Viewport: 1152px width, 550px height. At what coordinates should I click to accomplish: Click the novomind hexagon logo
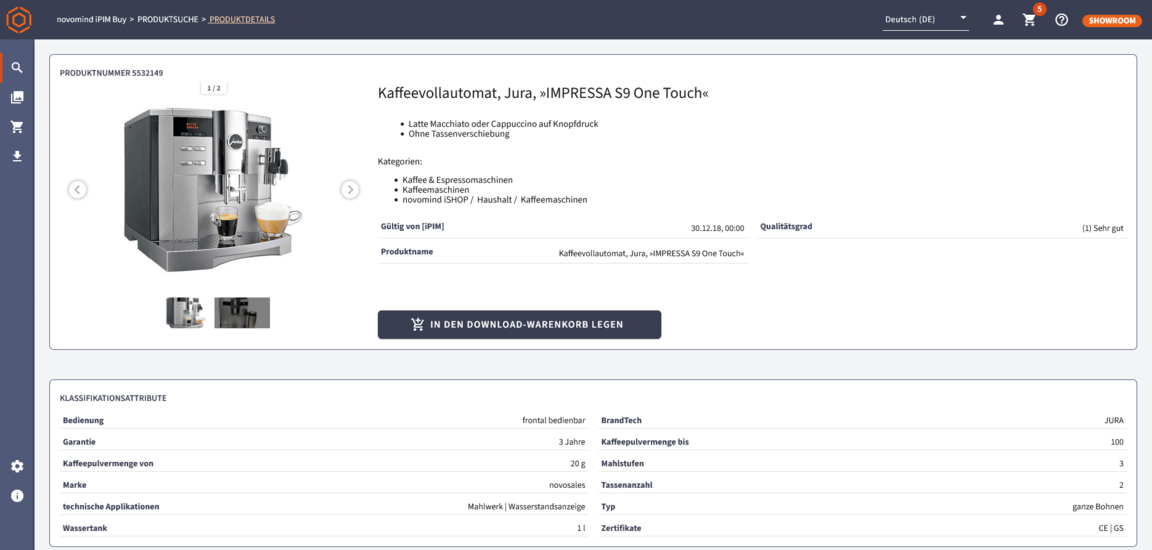pyautogui.click(x=18, y=19)
